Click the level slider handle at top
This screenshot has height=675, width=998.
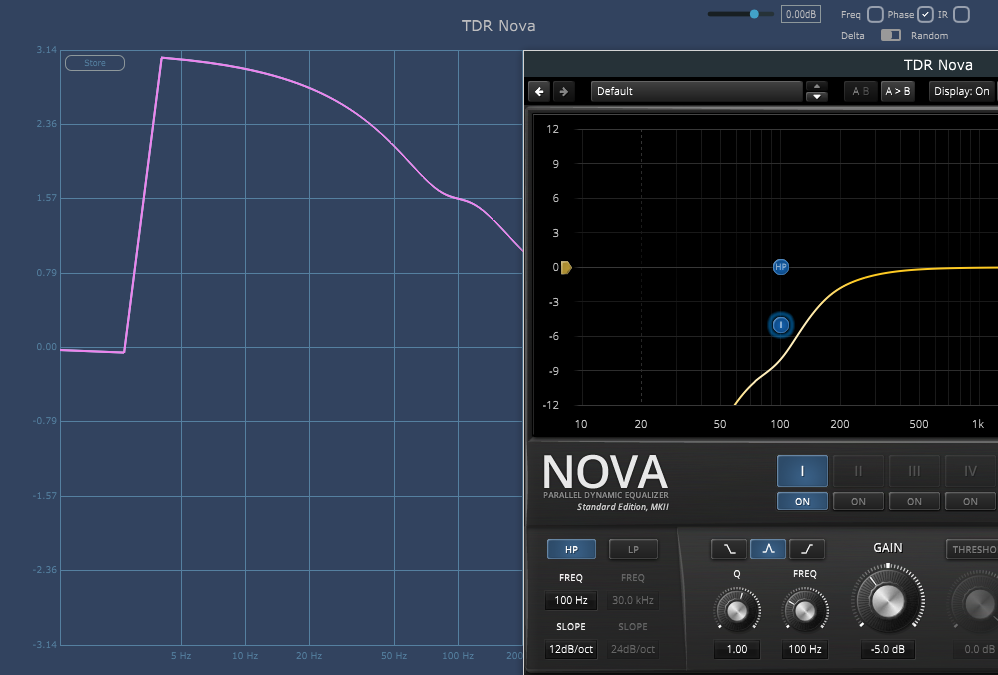point(754,14)
